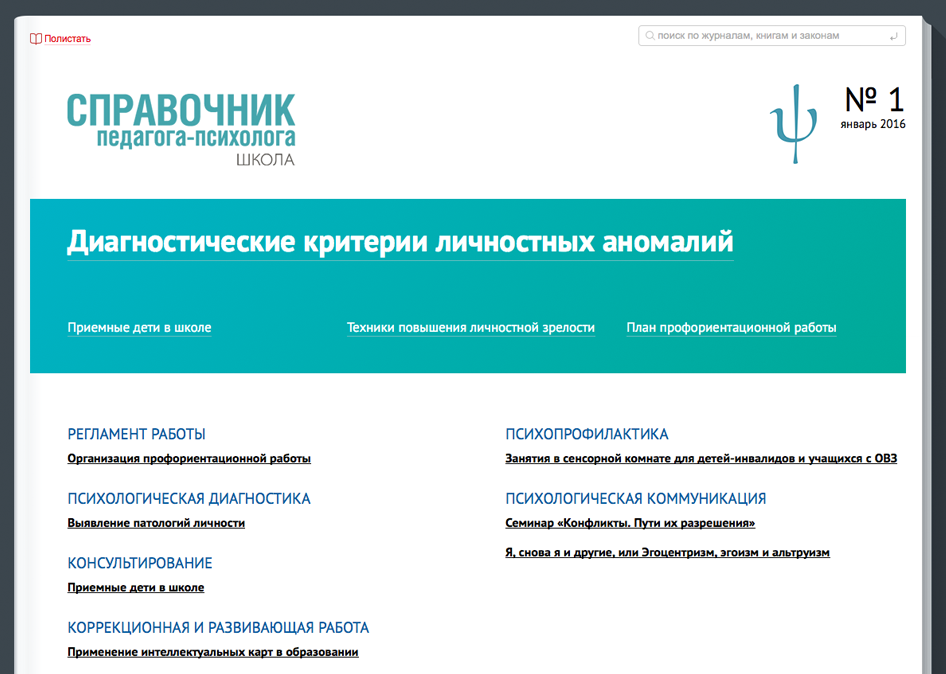Select section heading Психопрофилактика
Image resolution: width=946 pixels, height=674 pixels.
(x=587, y=434)
